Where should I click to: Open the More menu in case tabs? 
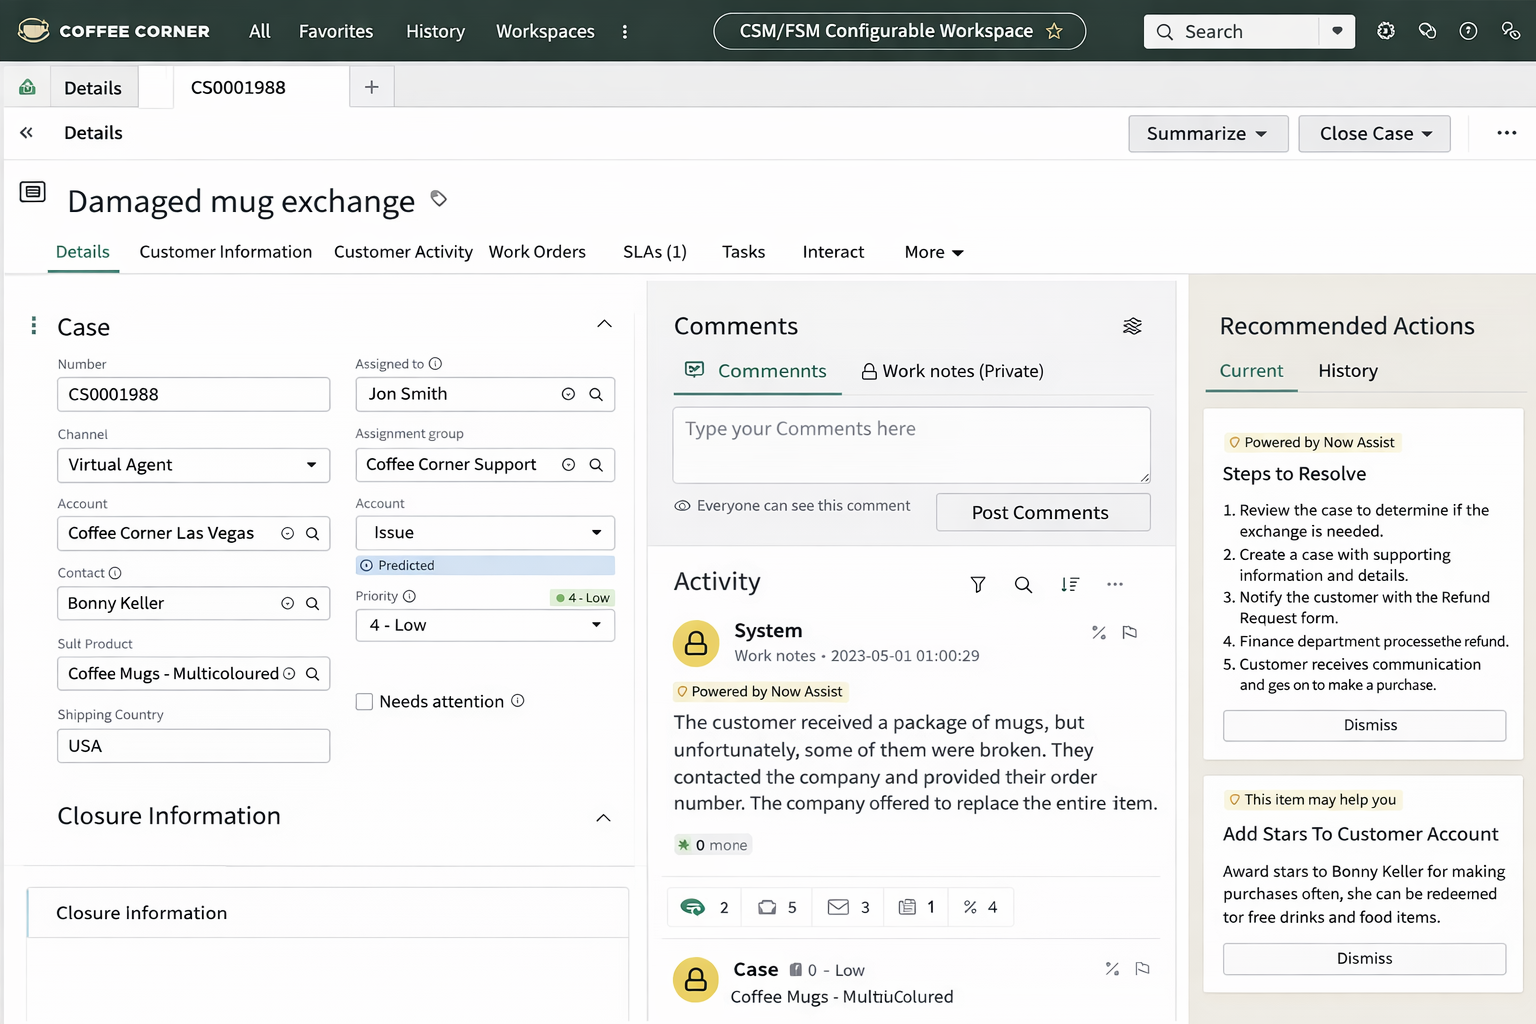click(931, 252)
